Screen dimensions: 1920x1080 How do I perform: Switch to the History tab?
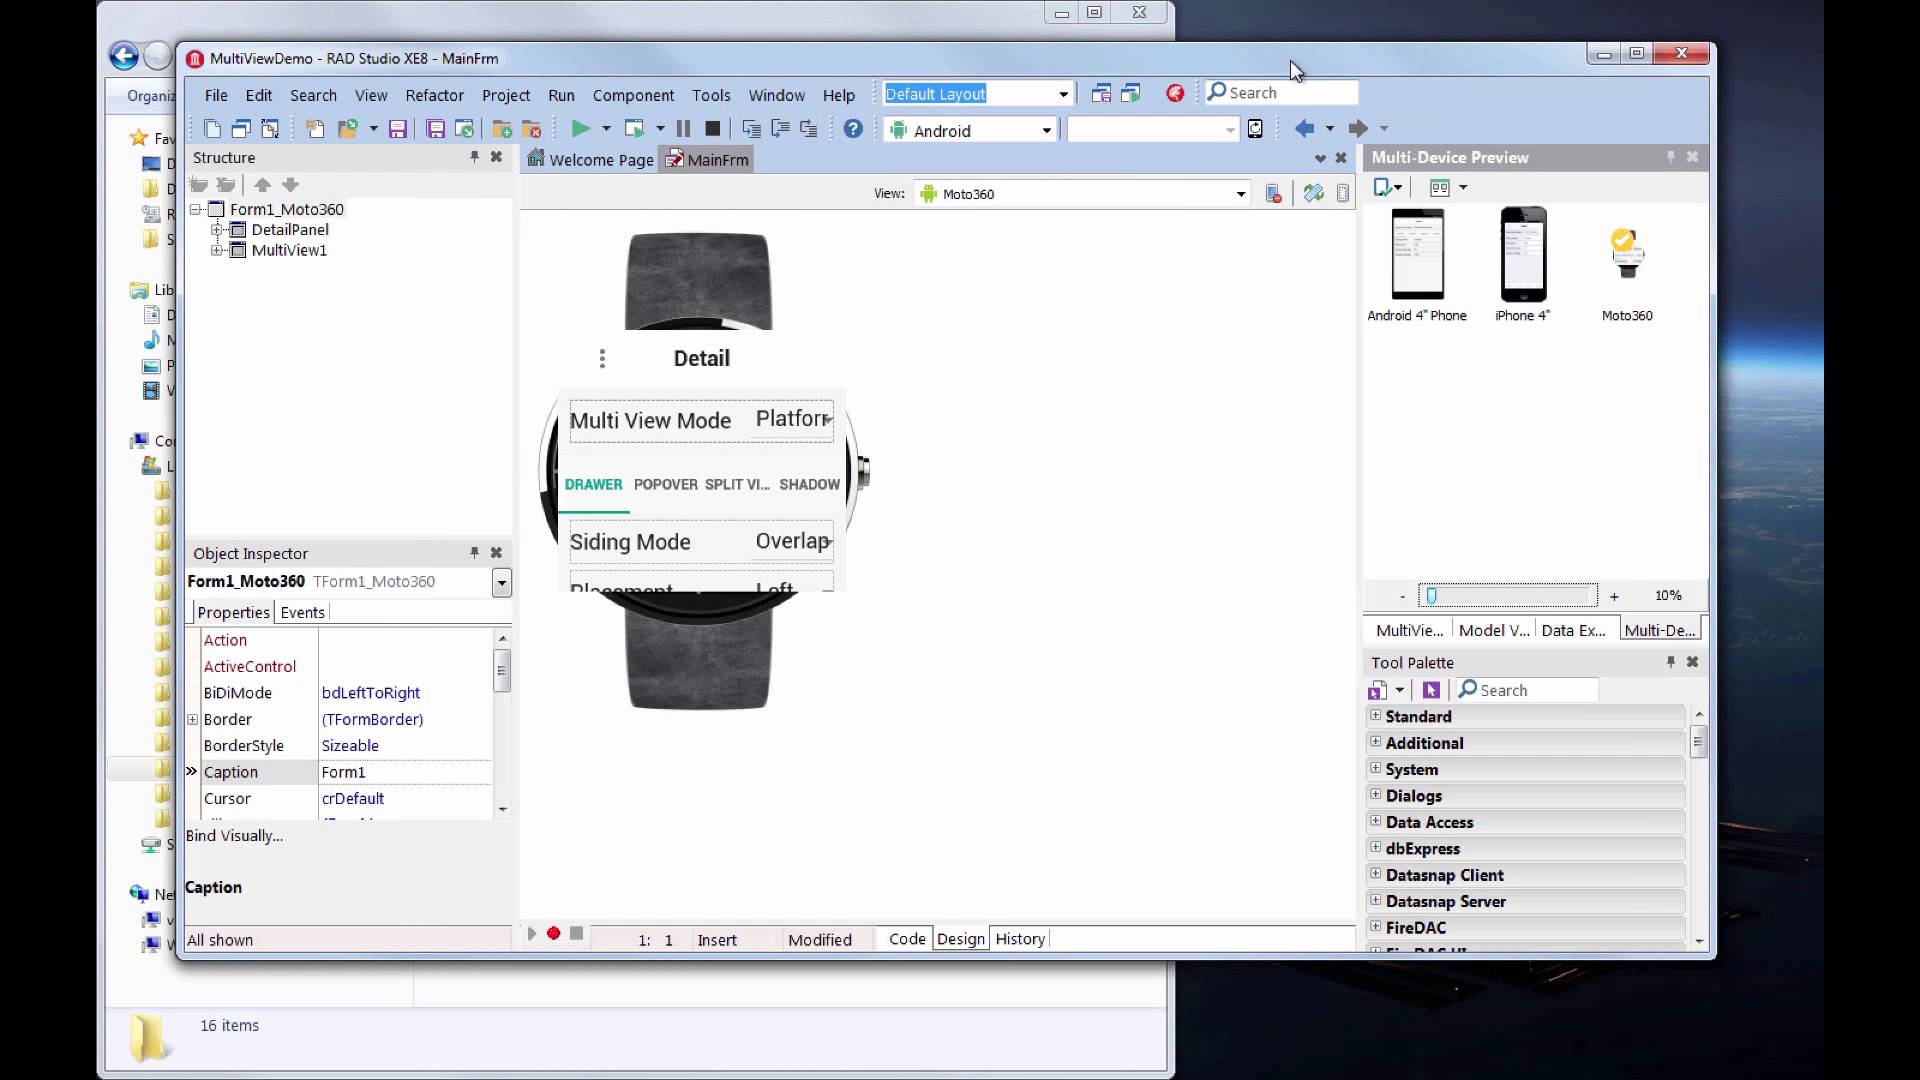[1020, 939]
